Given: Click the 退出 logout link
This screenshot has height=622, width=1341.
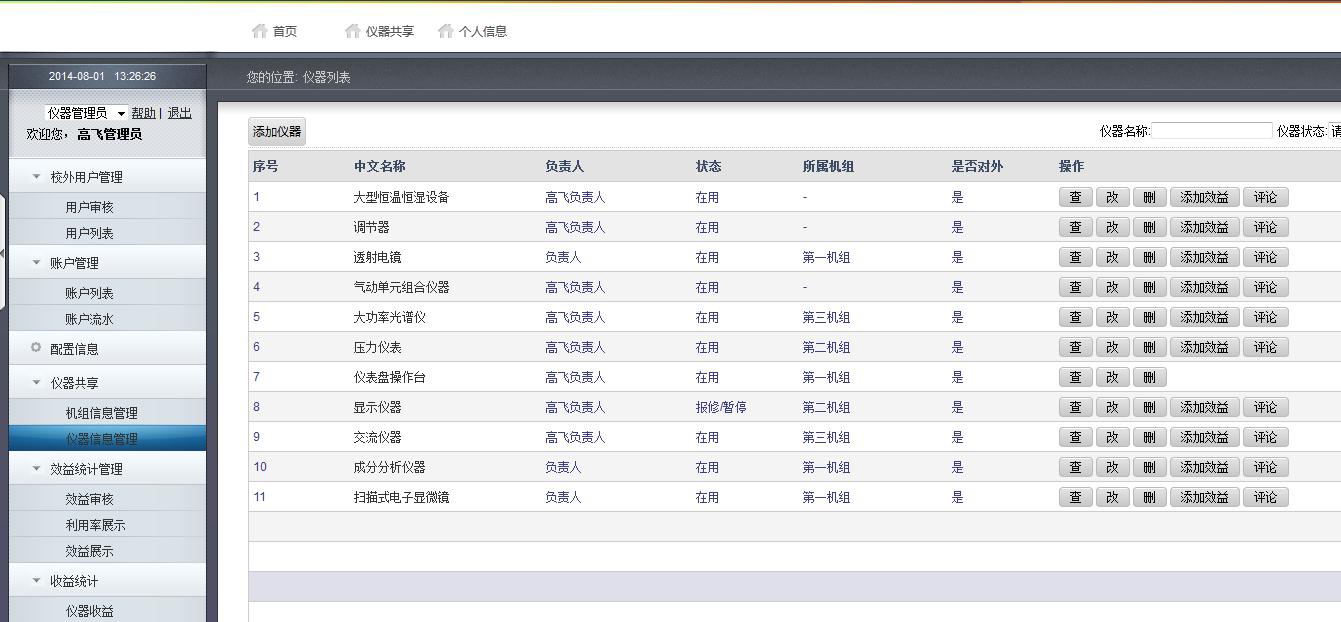Looking at the screenshot, I should [x=179, y=113].
